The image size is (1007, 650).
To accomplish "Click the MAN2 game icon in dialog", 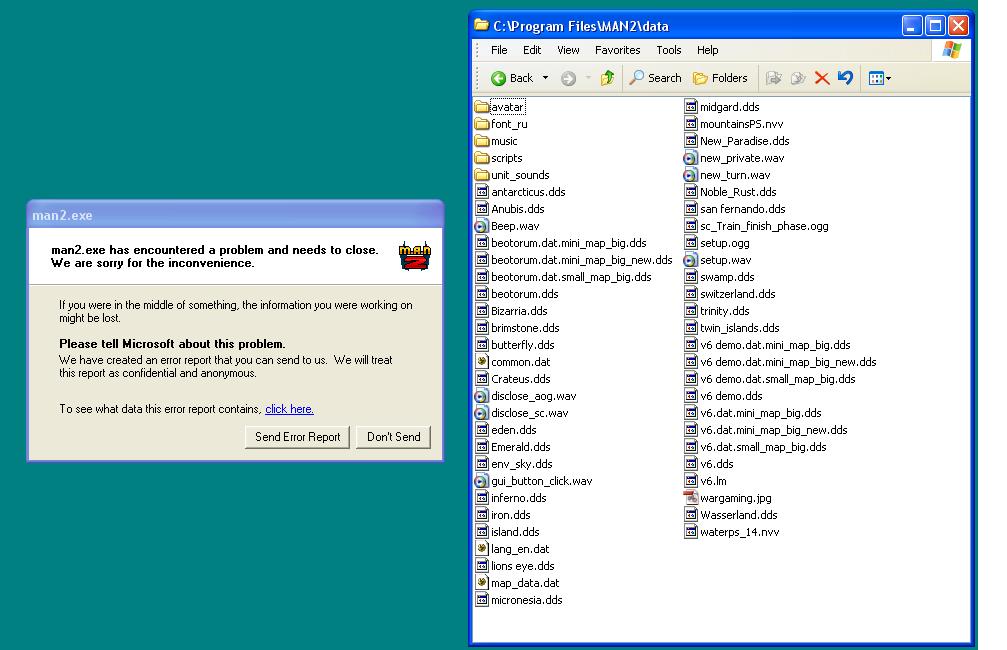I will click(x=415, y=256).
